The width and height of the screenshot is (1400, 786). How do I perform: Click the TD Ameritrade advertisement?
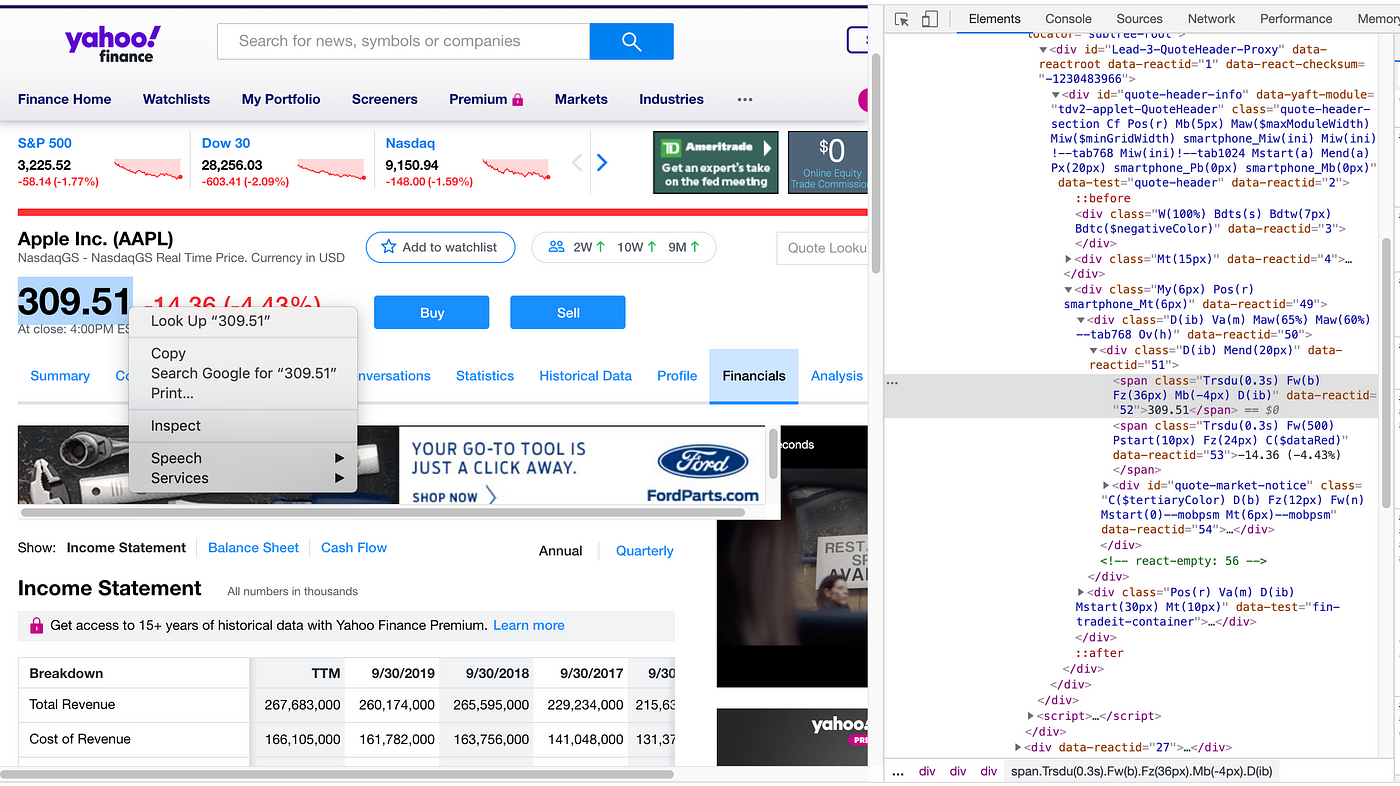pyautogui.click(x=716, y=162)
